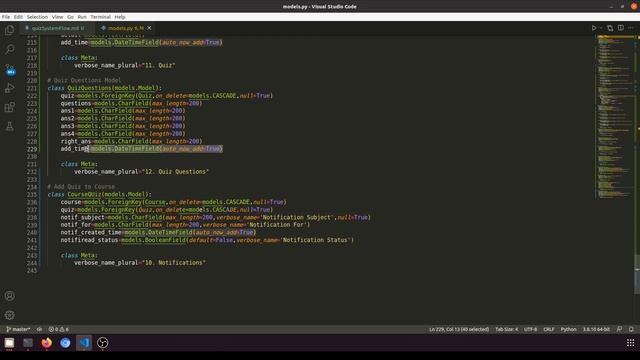
Task: Show Applications grid icon
Action: (631, 343)
